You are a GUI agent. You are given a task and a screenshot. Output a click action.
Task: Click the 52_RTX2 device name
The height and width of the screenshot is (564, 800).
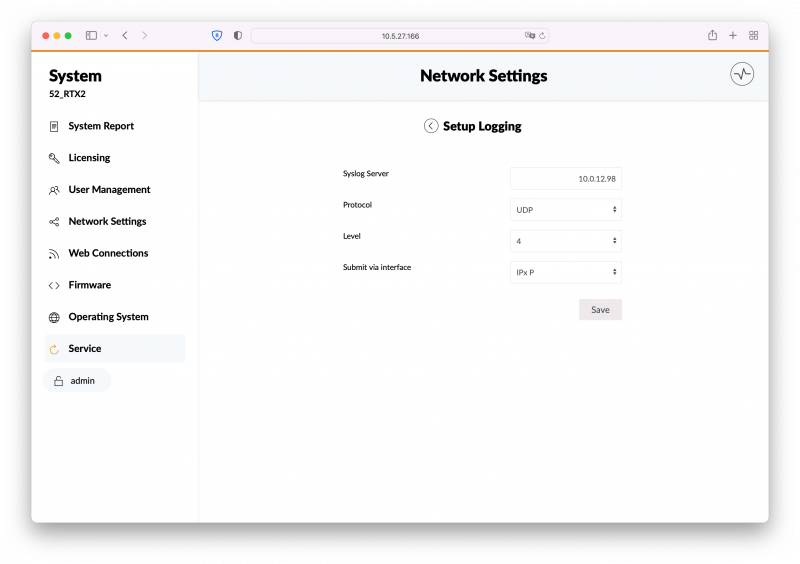(x=67, y=94)
